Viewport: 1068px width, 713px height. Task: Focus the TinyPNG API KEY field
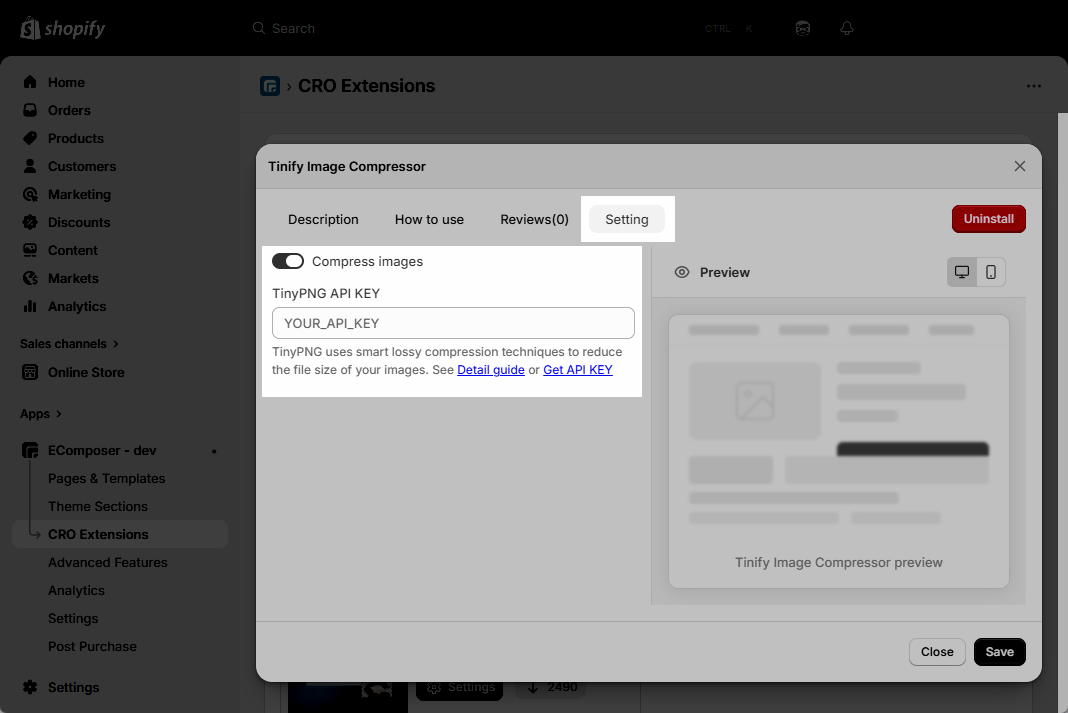coord(453,323)
